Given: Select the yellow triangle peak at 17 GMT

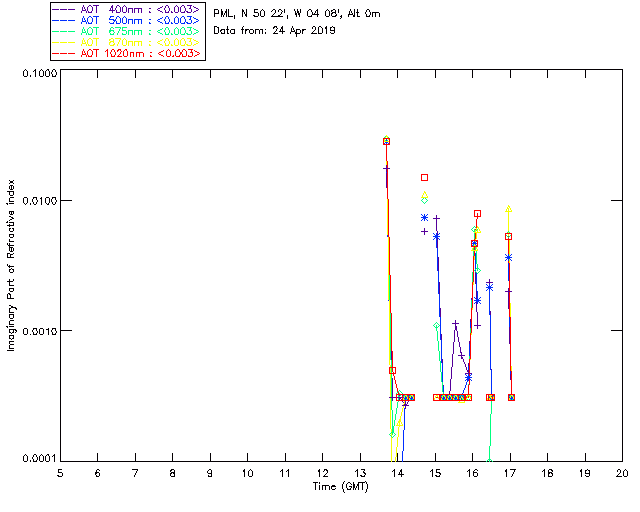Looking at the screenshot, I should 509,209.
